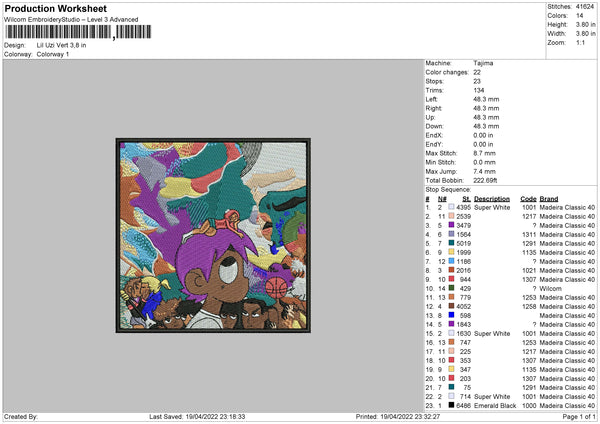Click thread code '1000' in stop 23
The height and width of the screenshot is (424, 600).
click(529, 405)
